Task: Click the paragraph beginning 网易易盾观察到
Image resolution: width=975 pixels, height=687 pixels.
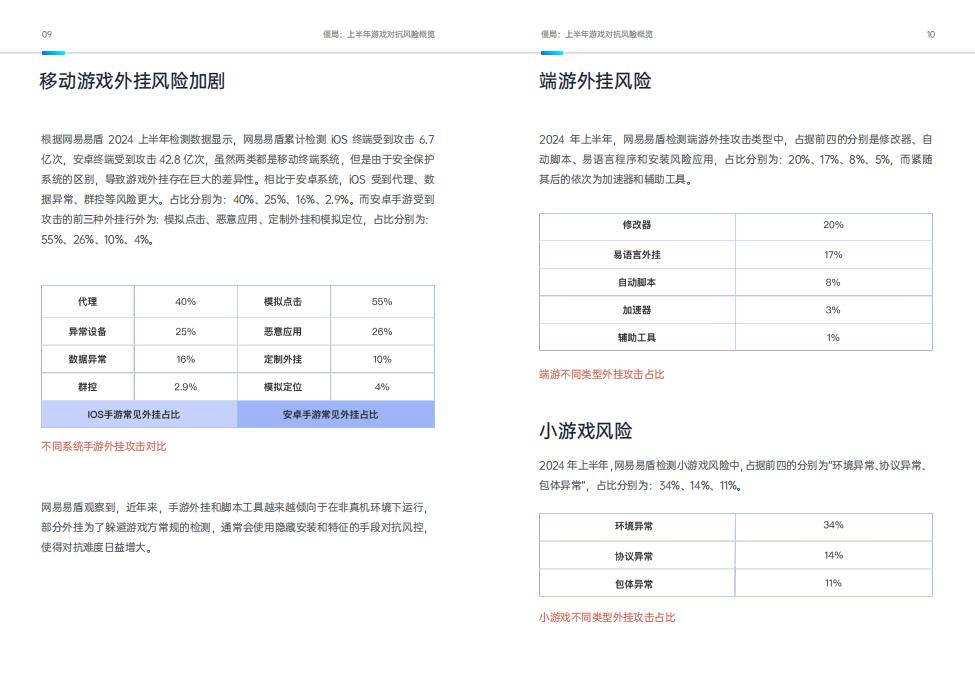Action: coord(234,527)
